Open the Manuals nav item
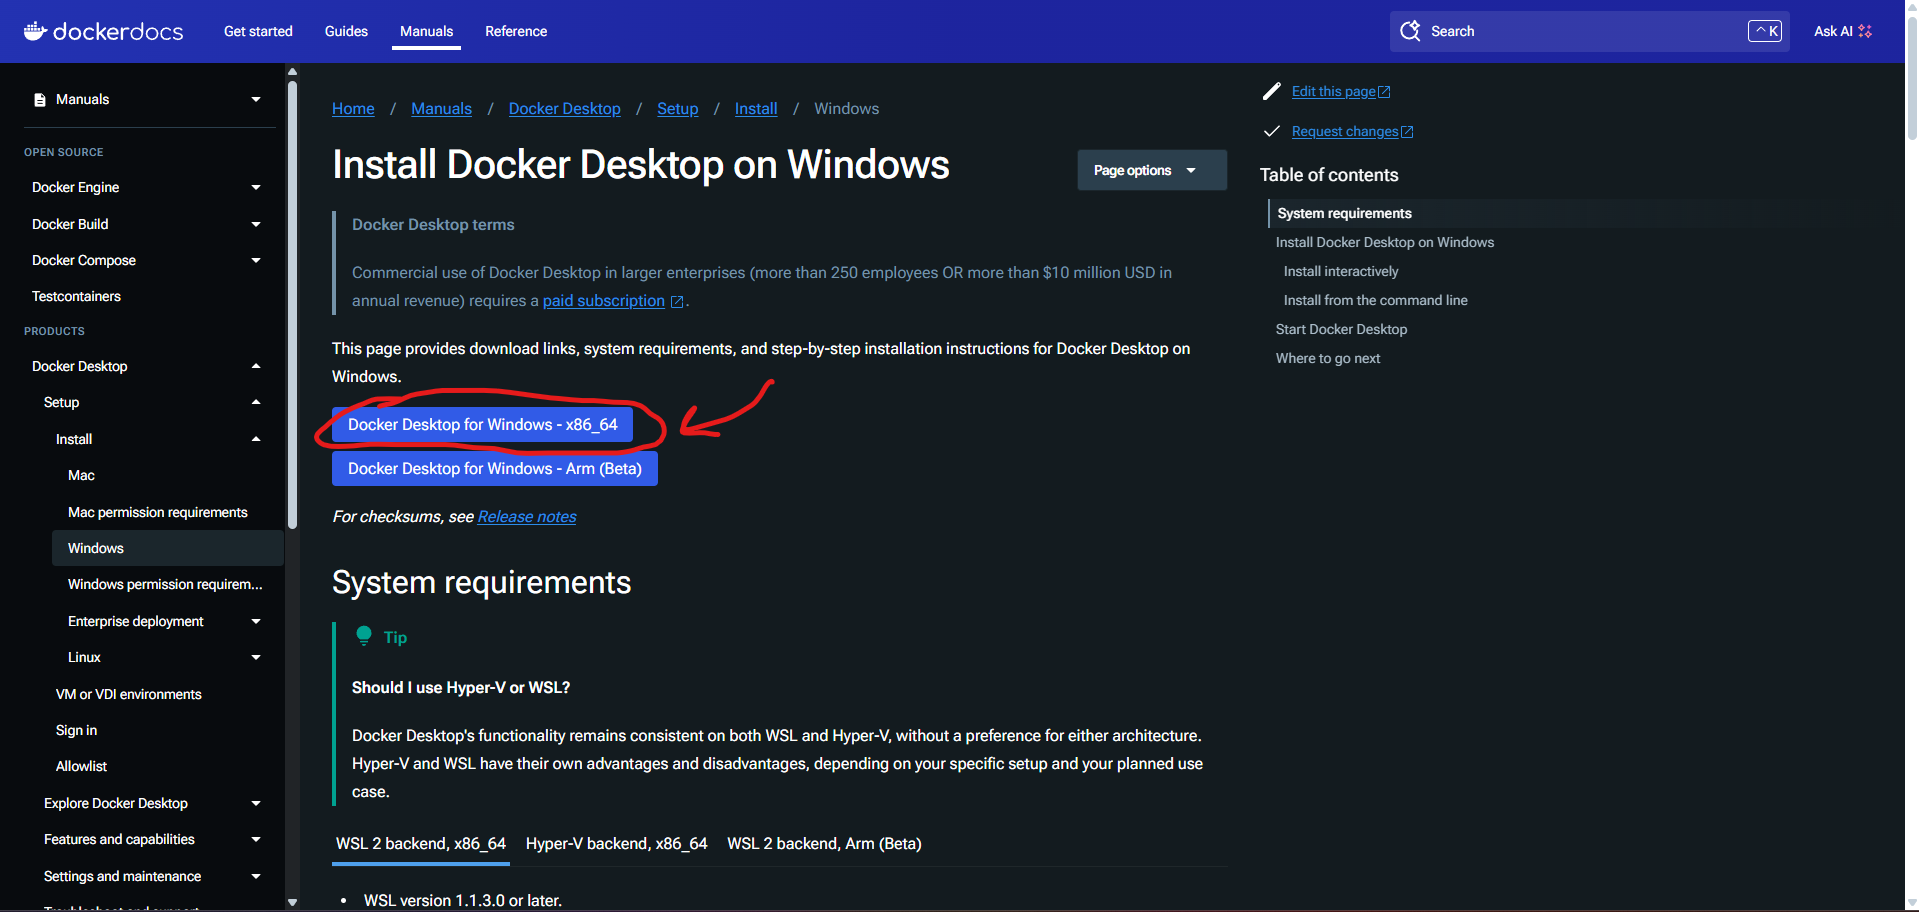1919x912 pixels. pos(426,31)
